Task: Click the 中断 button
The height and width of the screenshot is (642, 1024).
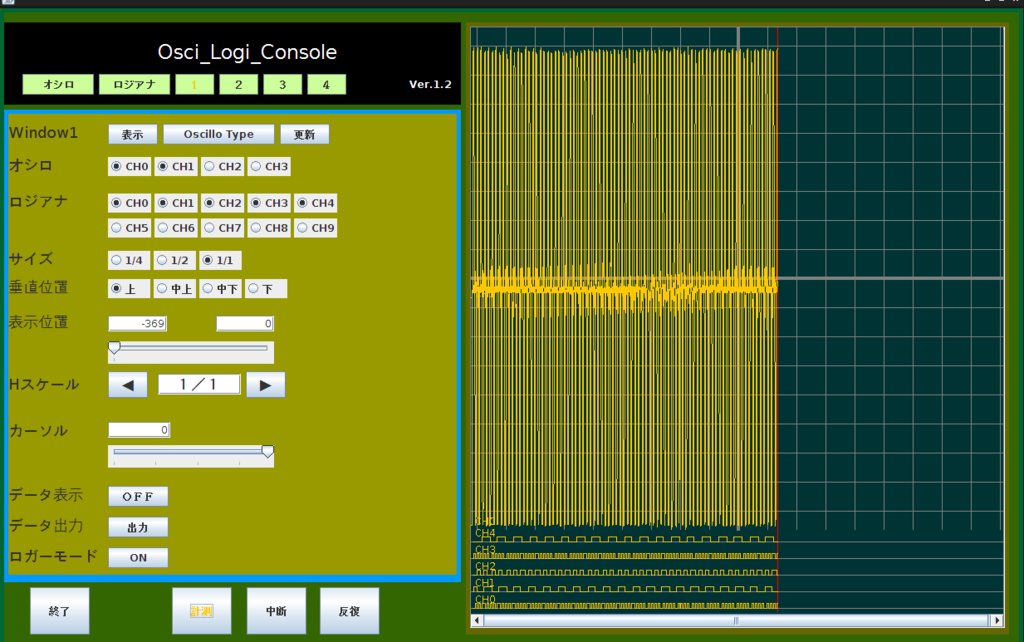Action: pyautogui.click(x=276, y=611)
